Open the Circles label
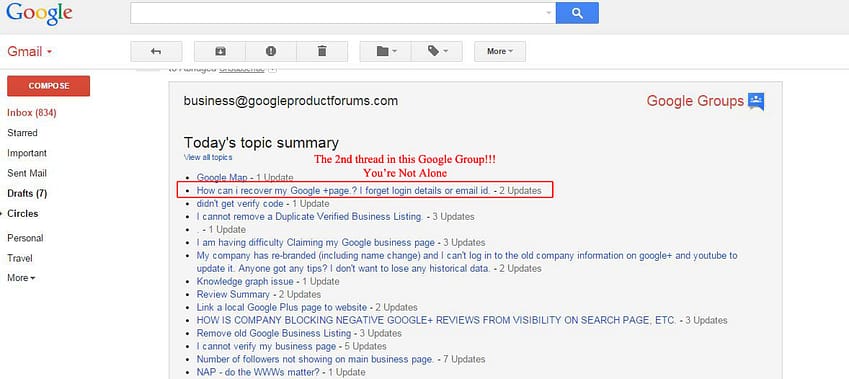The image size is (849, 379). pyautogui.click(x=23, y=214)
